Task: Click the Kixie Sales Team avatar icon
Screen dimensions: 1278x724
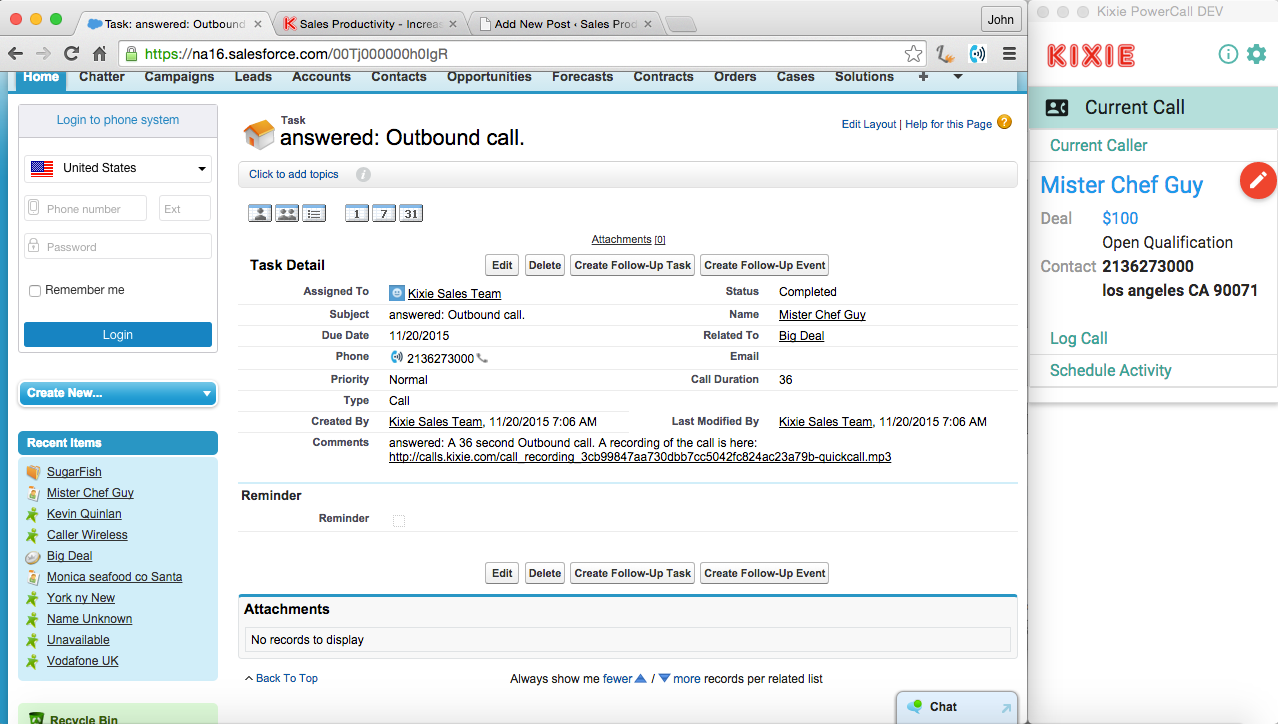Action: [x=397, y=293]
